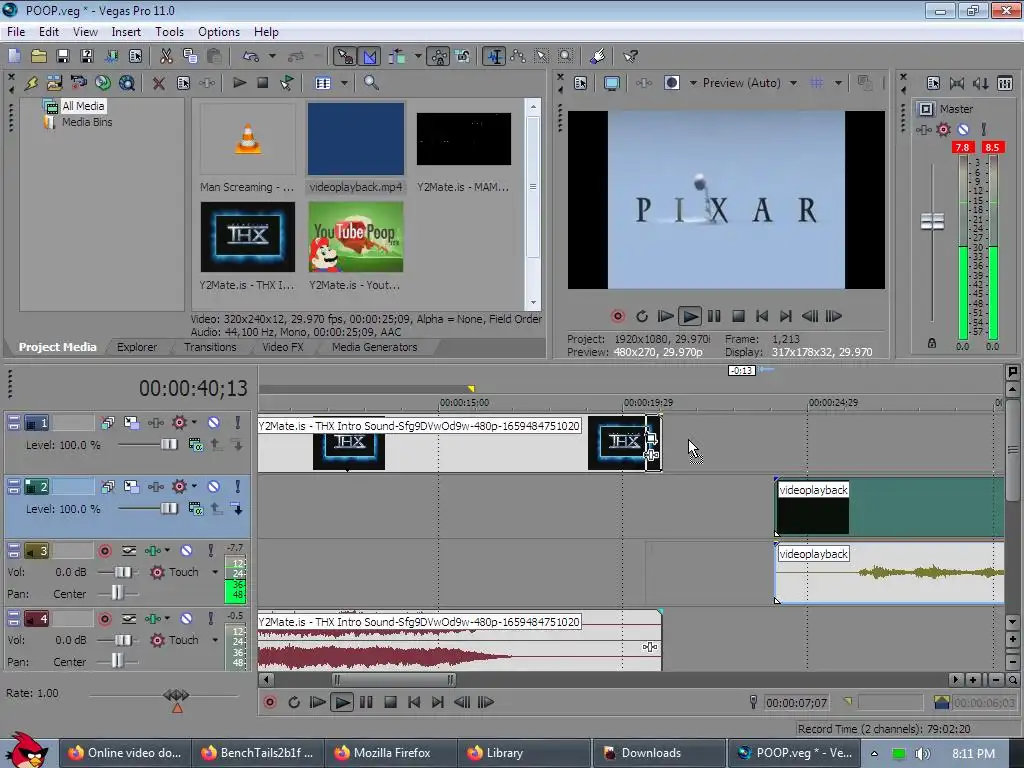Select the Zoom Edit tool icon
Image resolution: width=1024 pixels, height=768 pixels.
[x=566, y=56]
